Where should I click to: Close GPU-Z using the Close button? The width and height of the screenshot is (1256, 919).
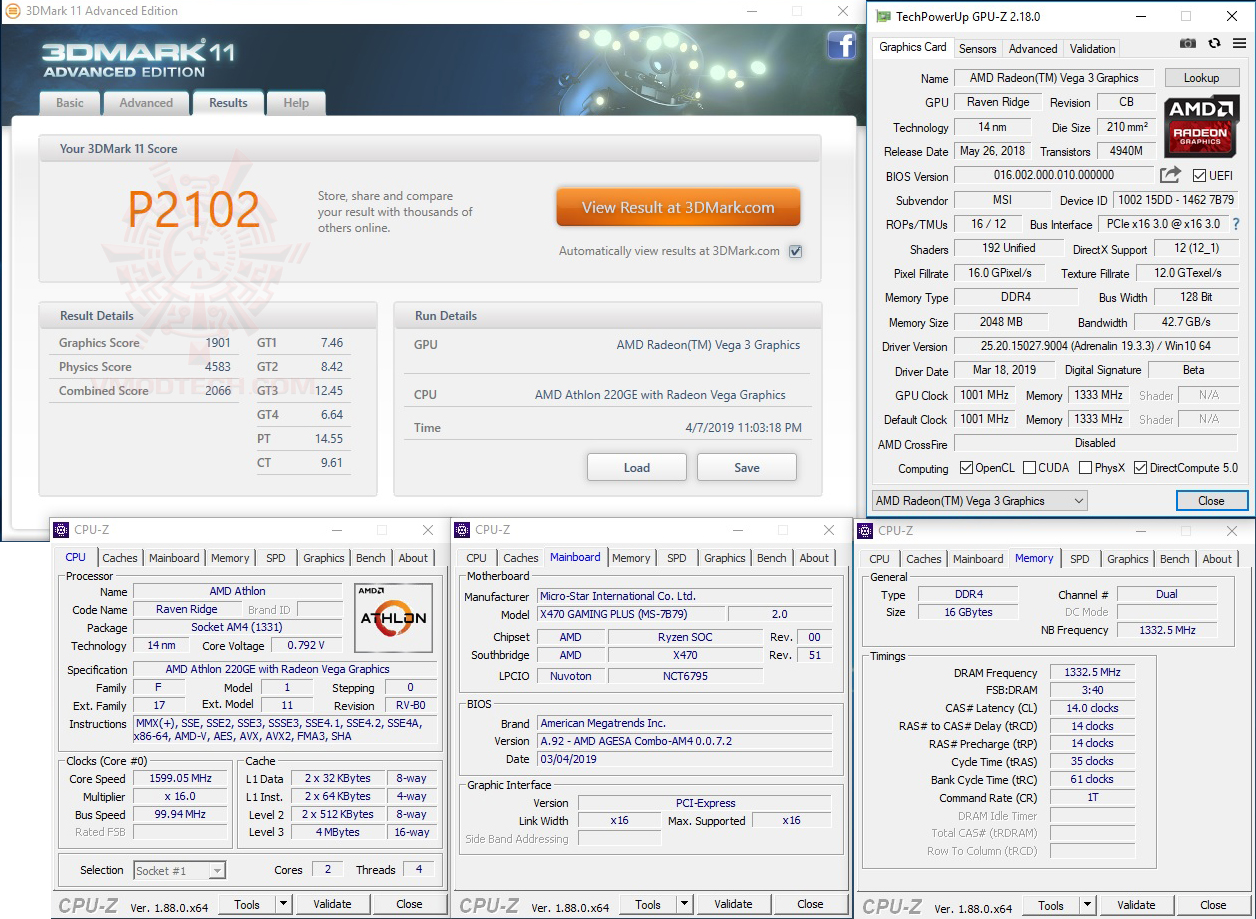(x=1211, y=501)
